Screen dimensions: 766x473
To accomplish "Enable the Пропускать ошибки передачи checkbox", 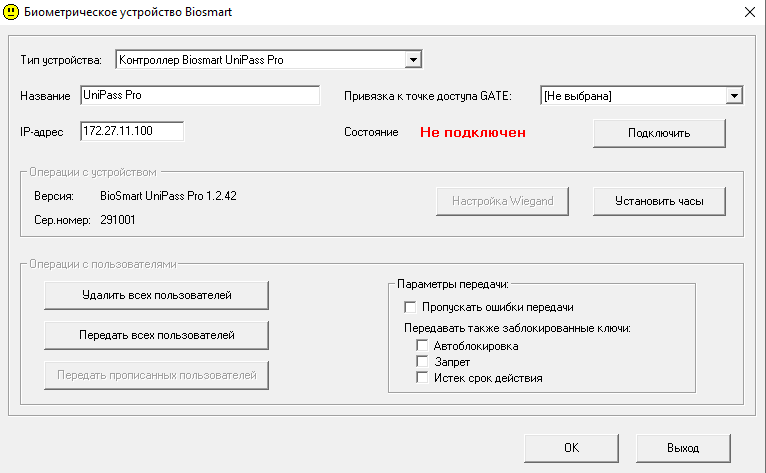I will 410,308.
